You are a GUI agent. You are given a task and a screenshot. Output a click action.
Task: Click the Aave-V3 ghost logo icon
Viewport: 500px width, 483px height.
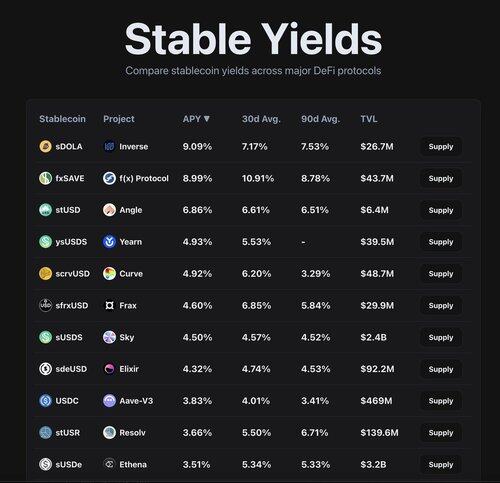click(109, 401)
